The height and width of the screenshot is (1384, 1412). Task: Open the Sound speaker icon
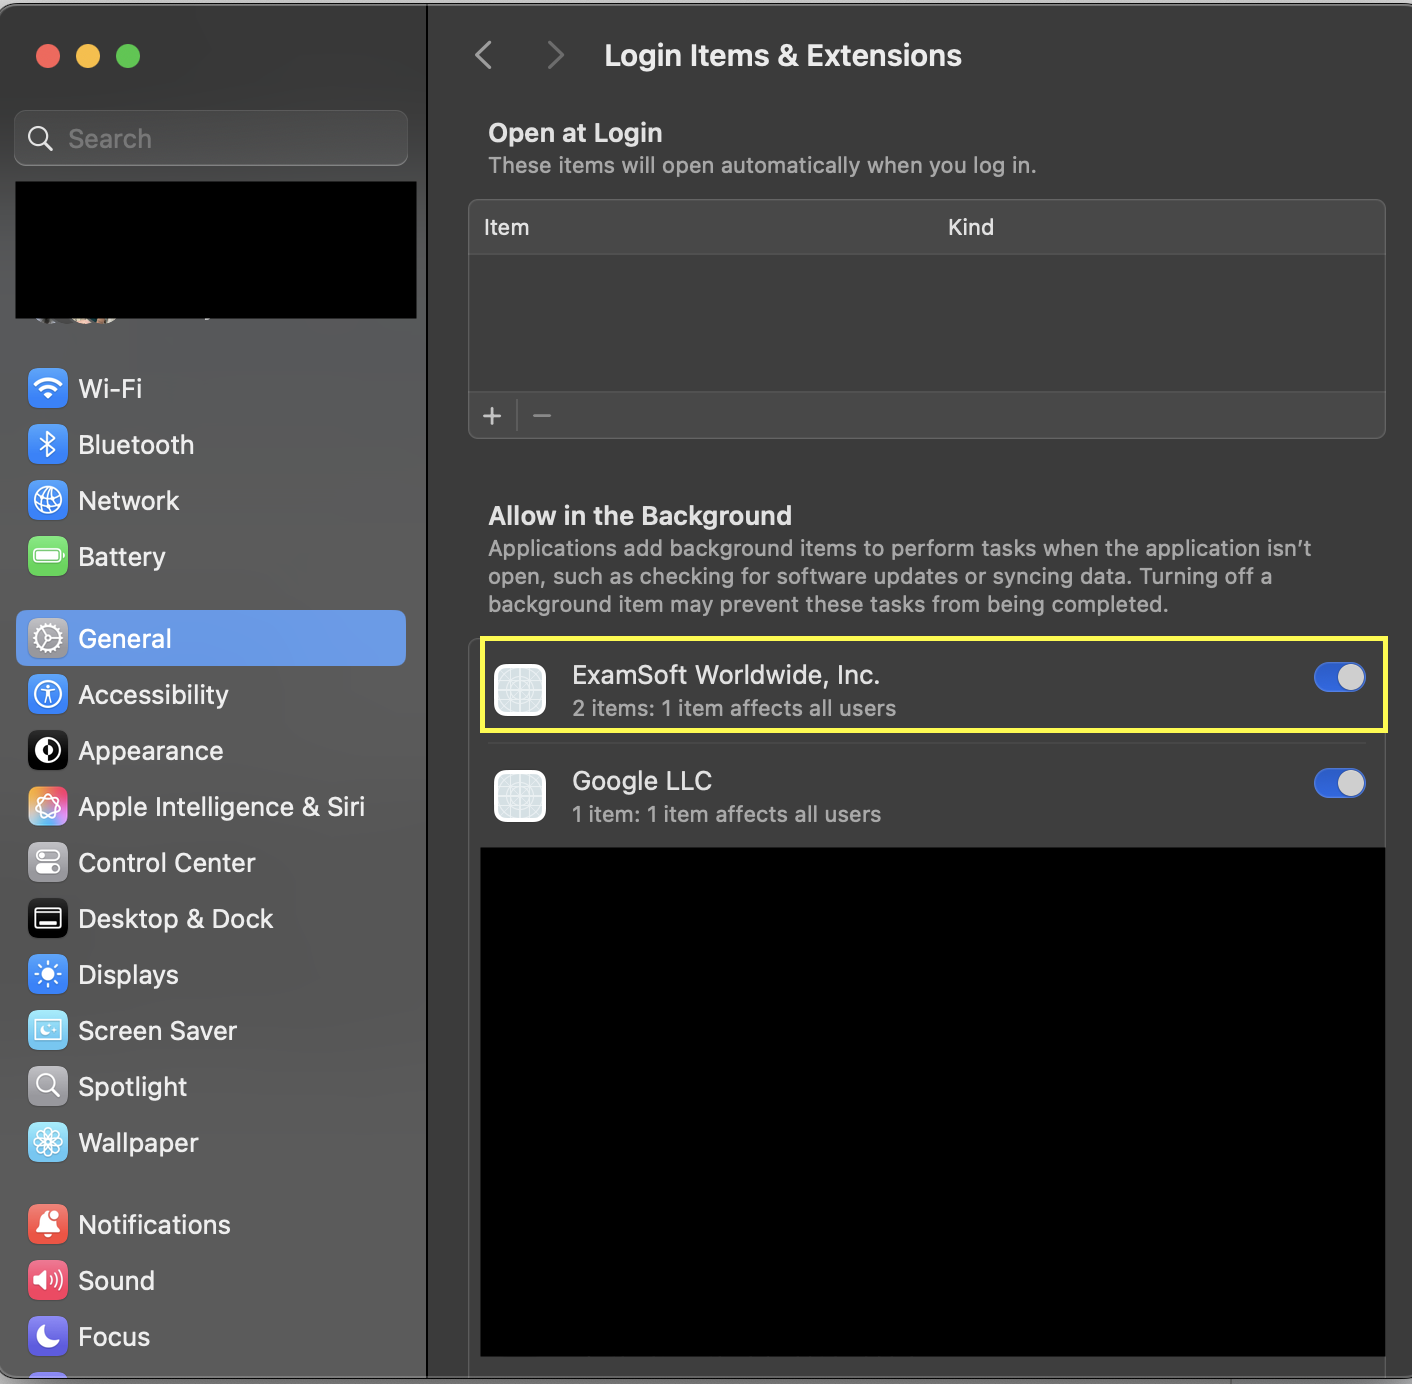[x=48, y=1280]
